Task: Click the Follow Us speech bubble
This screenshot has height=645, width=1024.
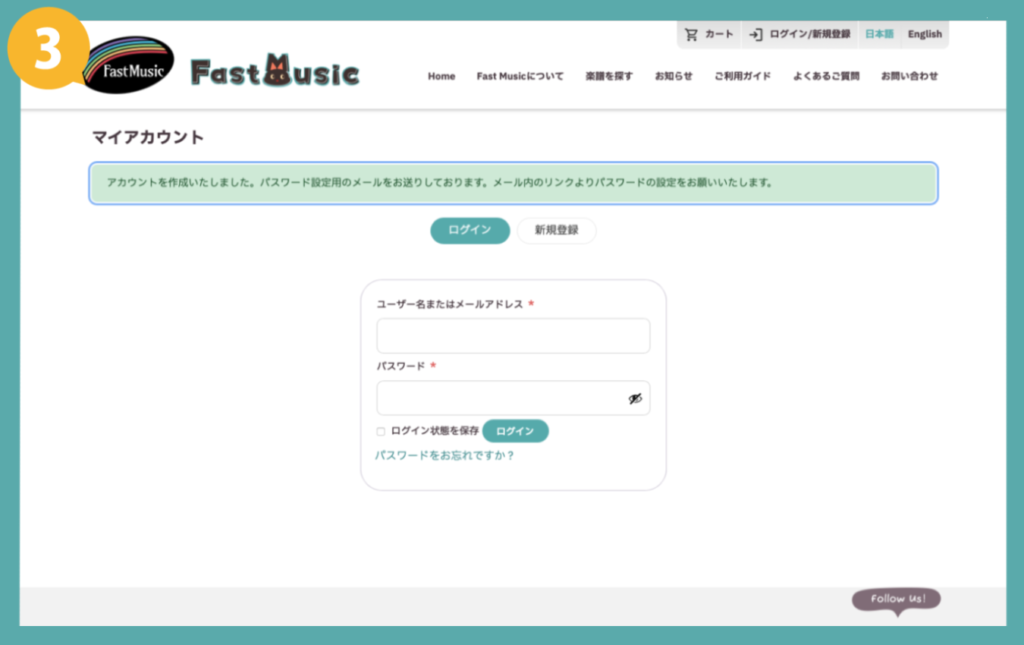Action: (896, 600)
